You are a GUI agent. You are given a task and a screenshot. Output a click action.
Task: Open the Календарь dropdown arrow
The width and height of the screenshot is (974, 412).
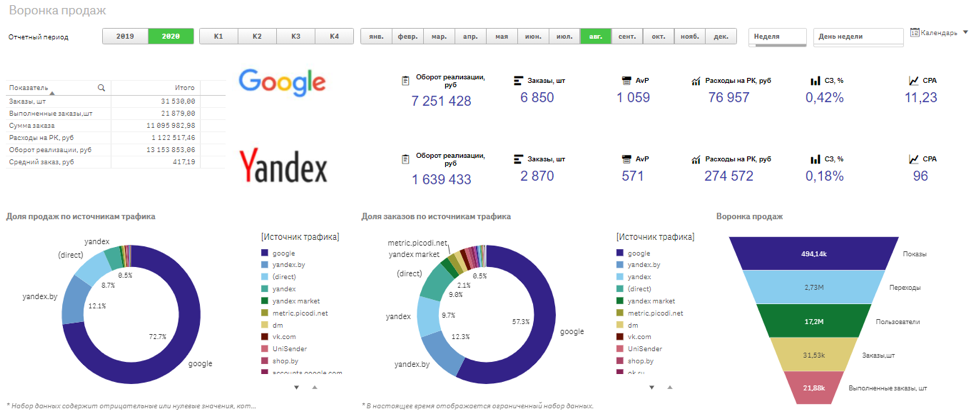(x=965, y=33)
